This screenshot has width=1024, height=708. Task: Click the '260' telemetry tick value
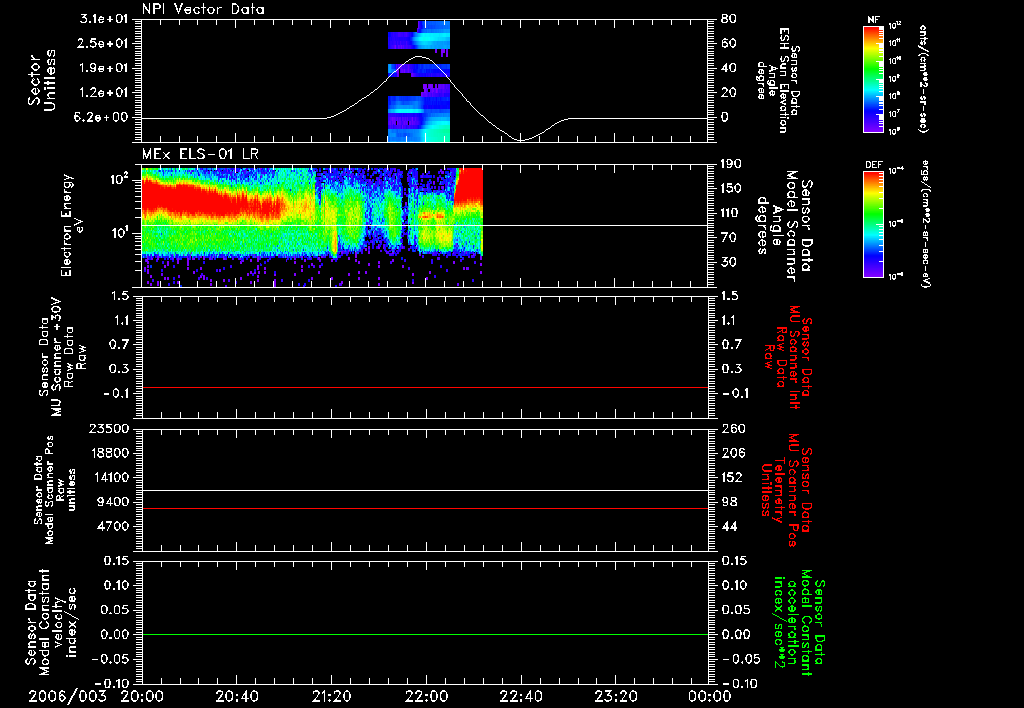731,428
